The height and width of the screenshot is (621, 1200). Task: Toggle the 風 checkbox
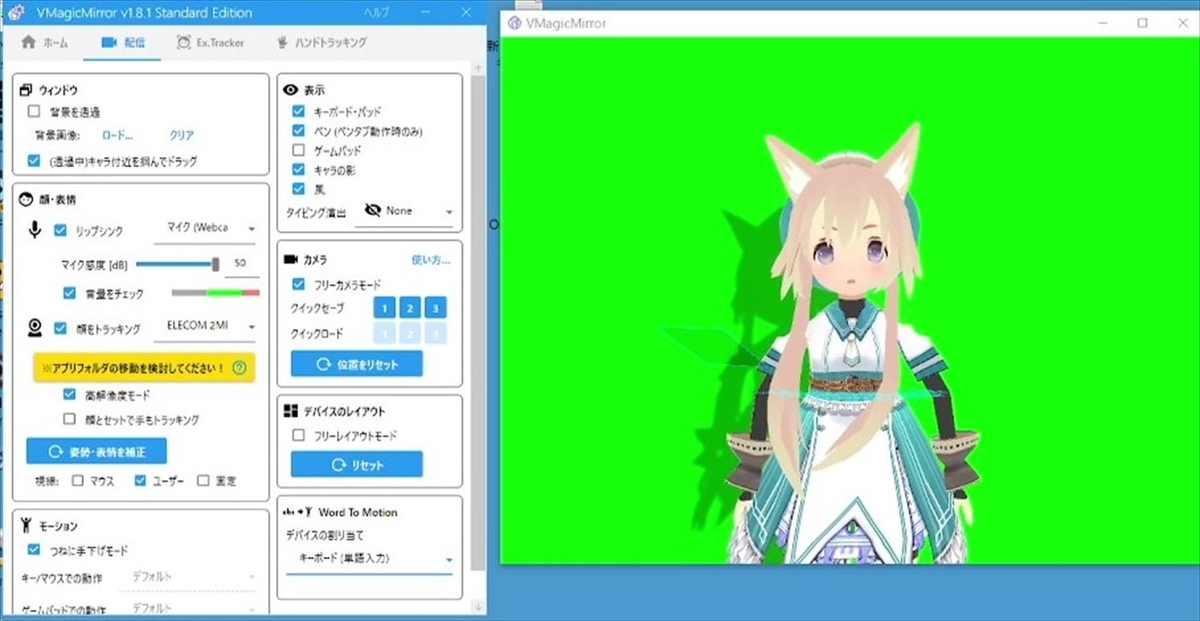[x=298, y=188]
